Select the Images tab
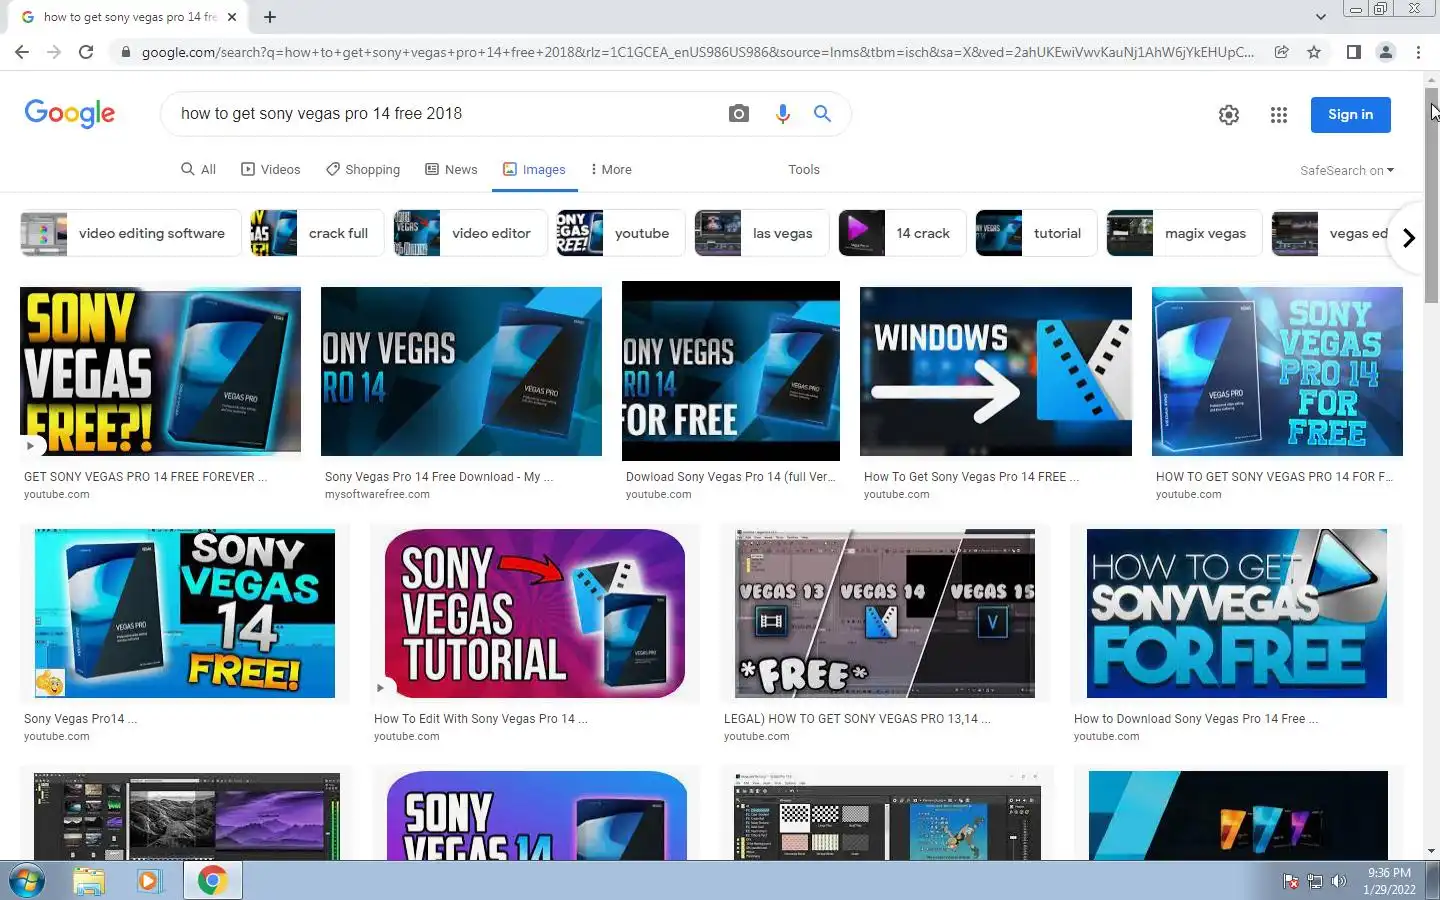1440x900 pixels. point(534,170)
